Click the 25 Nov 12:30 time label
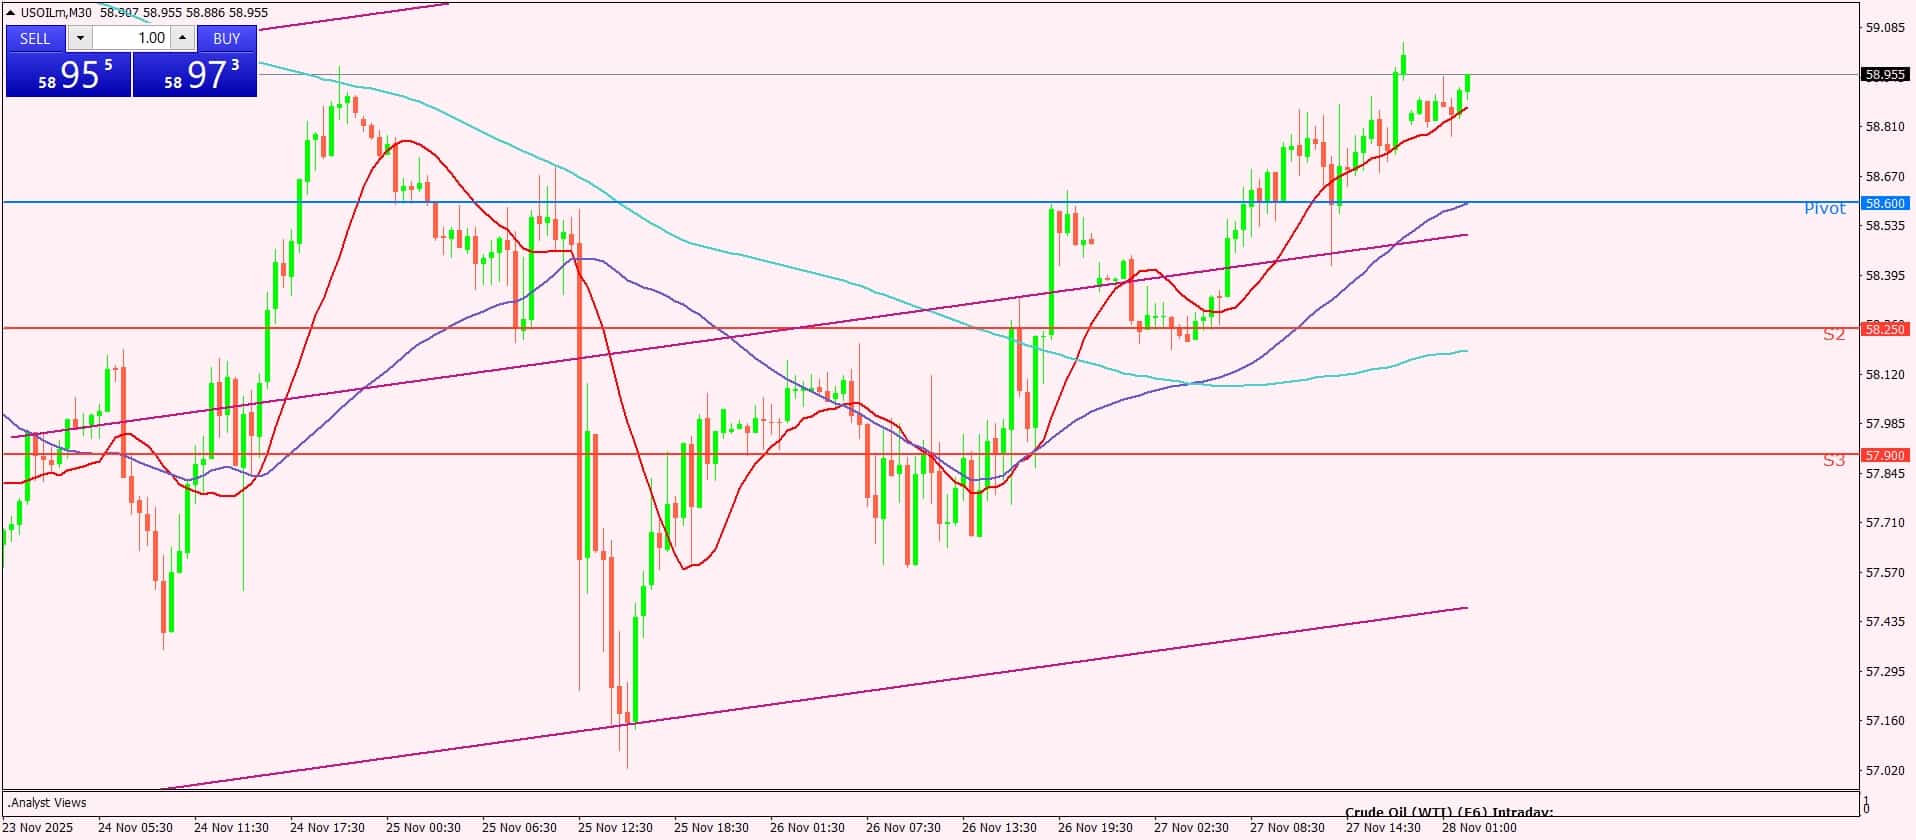1916x840 pixels. tap(615, 828)
